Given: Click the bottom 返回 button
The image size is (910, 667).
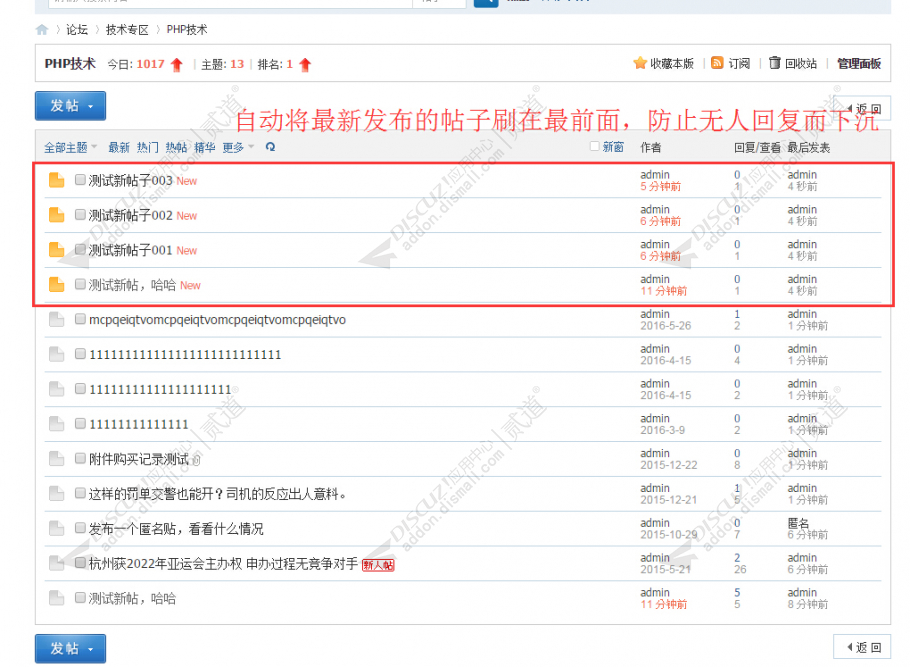Looking at the screenshot, I should pos(862,647).
